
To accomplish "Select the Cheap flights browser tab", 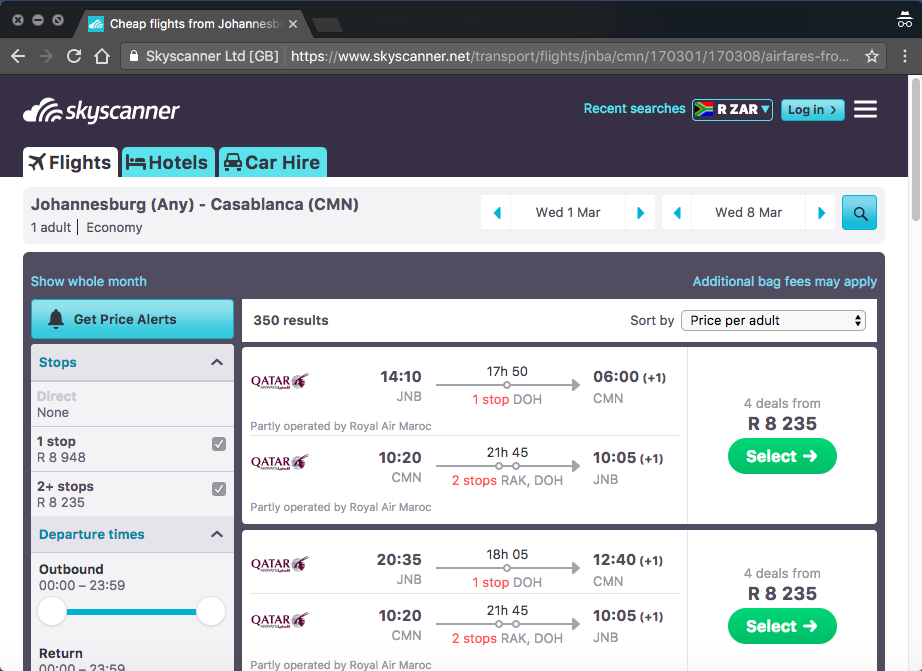I will point(194,24).
